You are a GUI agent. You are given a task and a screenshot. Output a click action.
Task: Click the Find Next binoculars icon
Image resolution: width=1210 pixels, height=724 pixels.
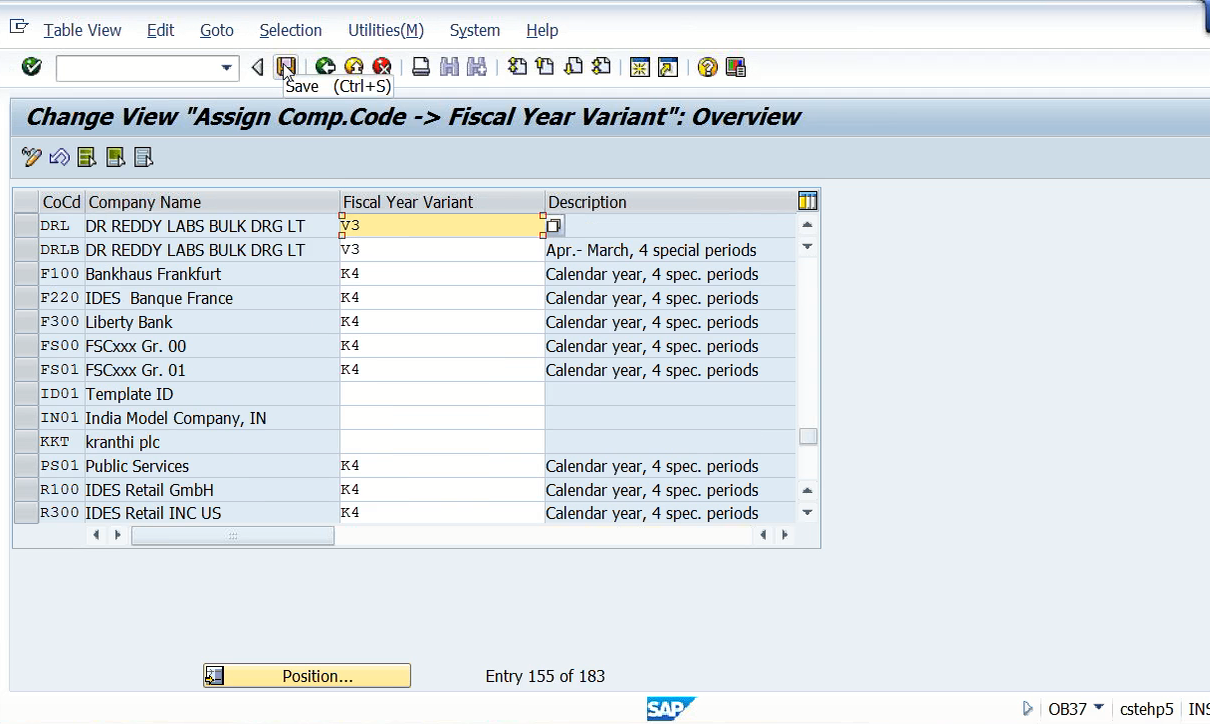click(x=477, y=67)
